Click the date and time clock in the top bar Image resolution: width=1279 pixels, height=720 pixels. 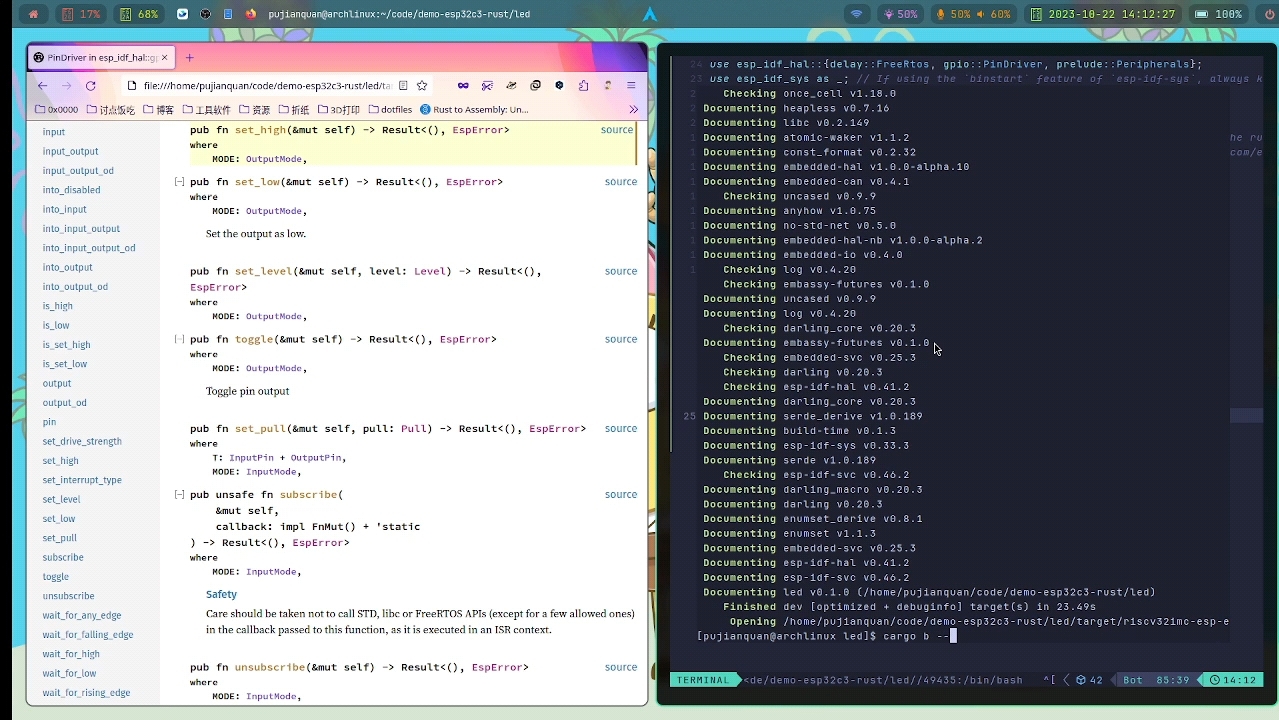click(1101, 14)
